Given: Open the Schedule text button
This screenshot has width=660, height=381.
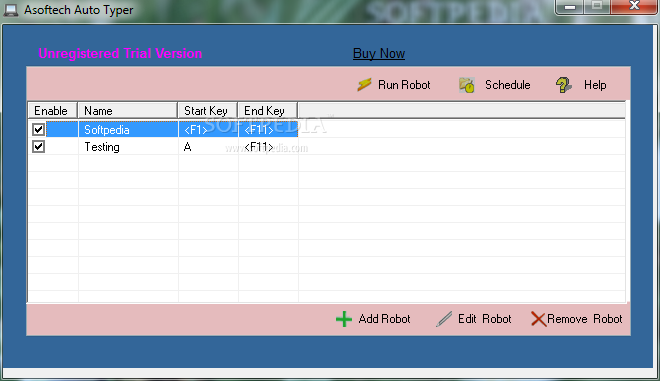Looking at the screenshot, I should pyautogui.click(x=507, y=85).
